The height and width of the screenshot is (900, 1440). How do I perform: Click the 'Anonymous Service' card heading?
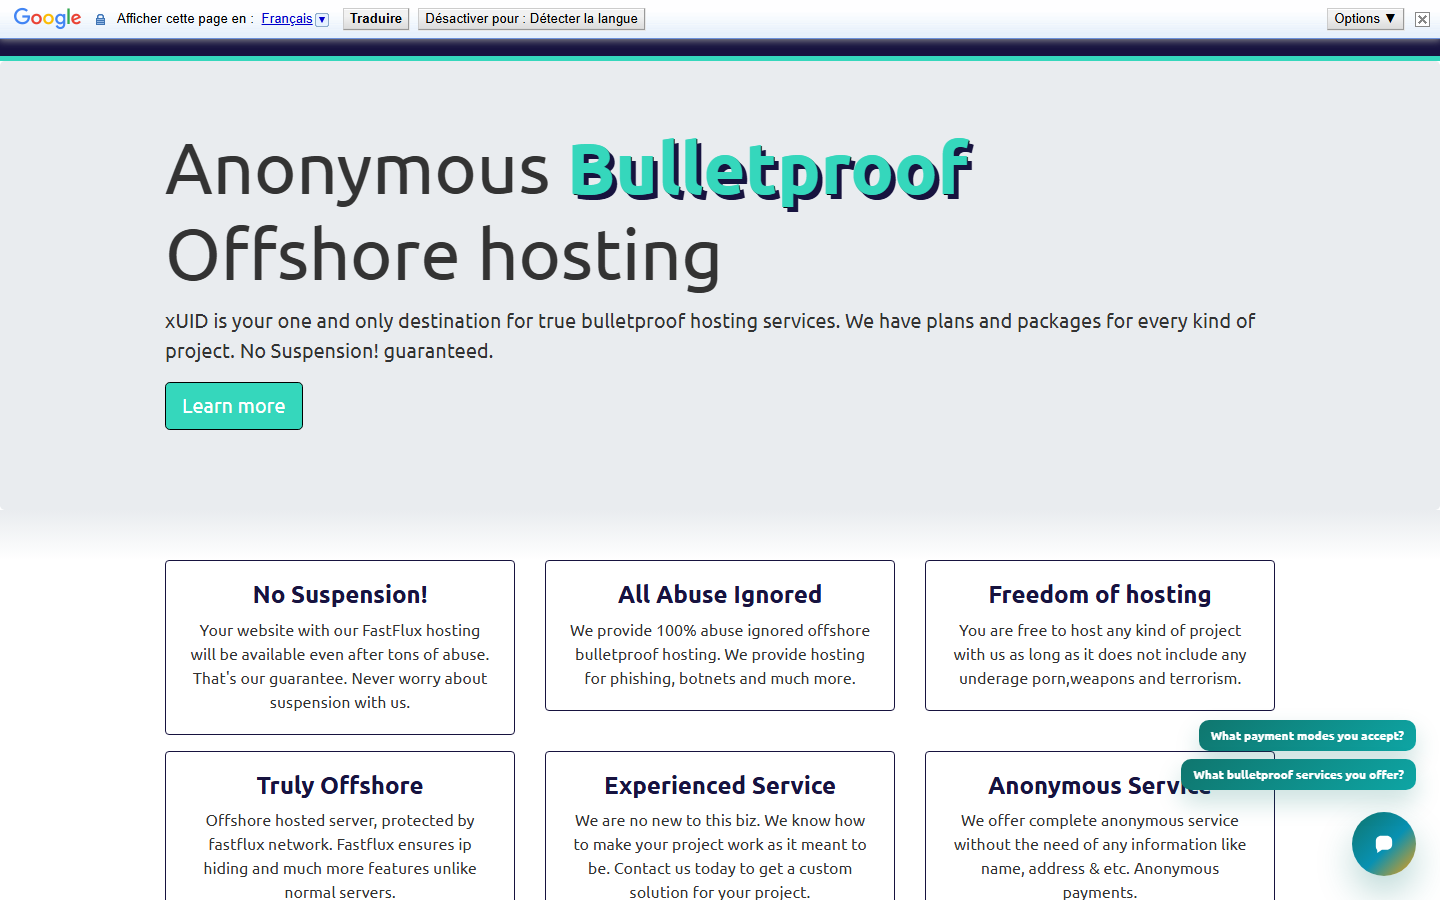pos(1100,786)
